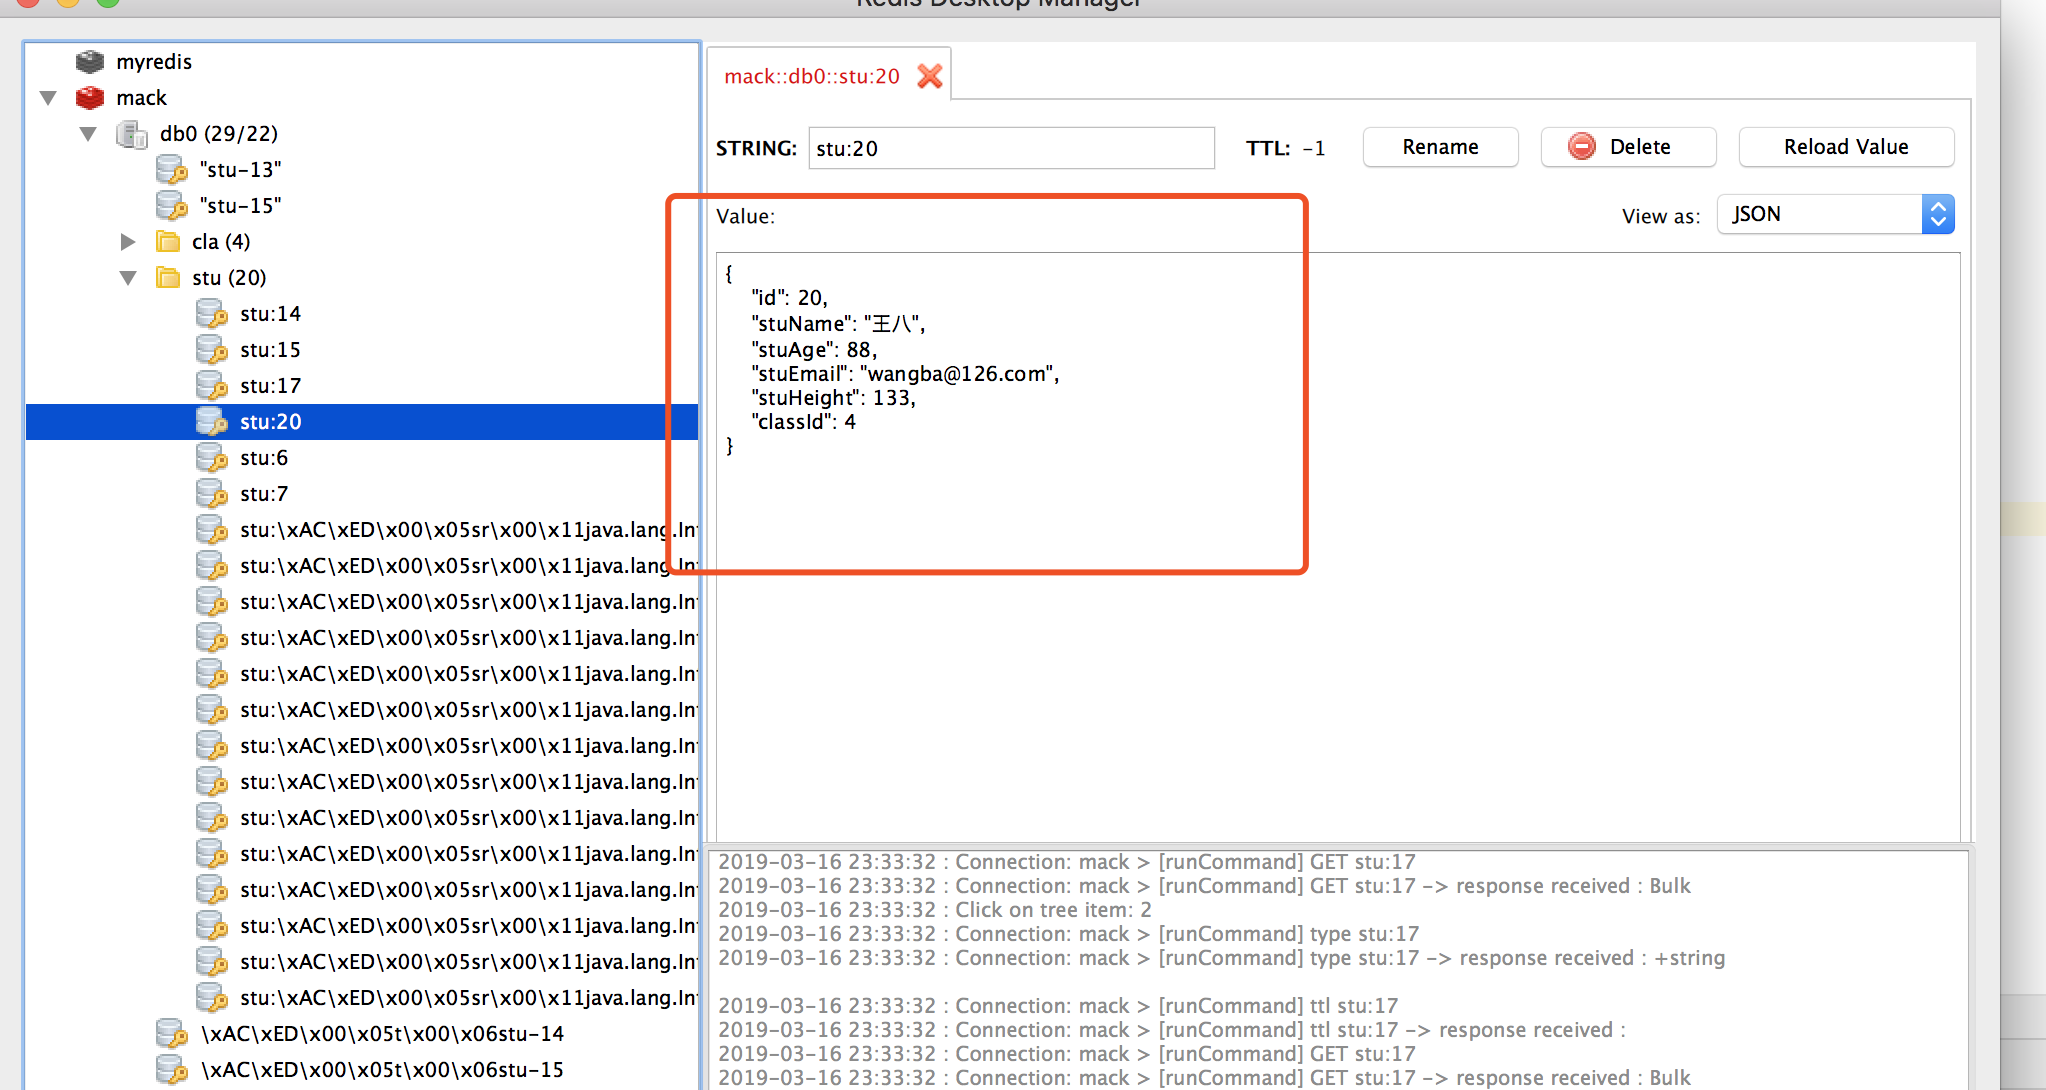Screen dimensions: 2046x1090
Task: Click the db0 database icon
Action: 131,134
